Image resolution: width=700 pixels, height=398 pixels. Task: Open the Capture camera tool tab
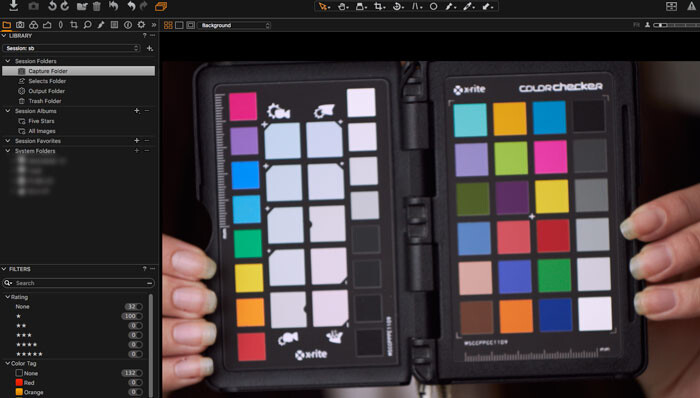20,25
